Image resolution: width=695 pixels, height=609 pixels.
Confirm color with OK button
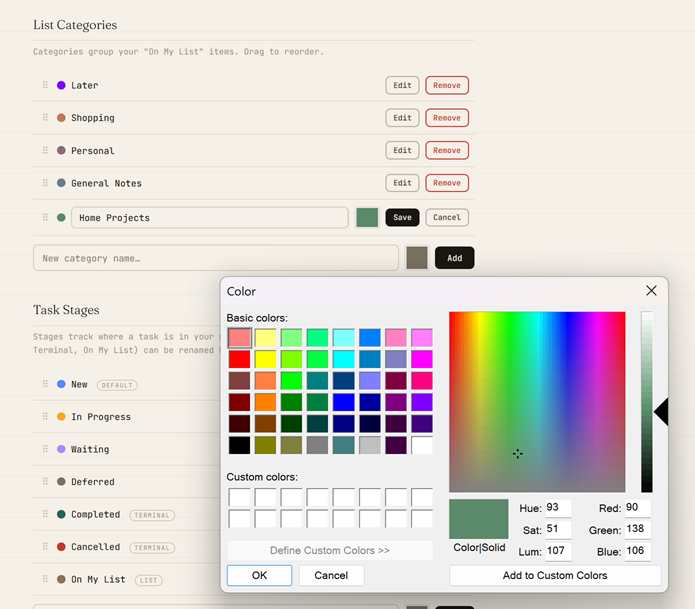(259, 575)
